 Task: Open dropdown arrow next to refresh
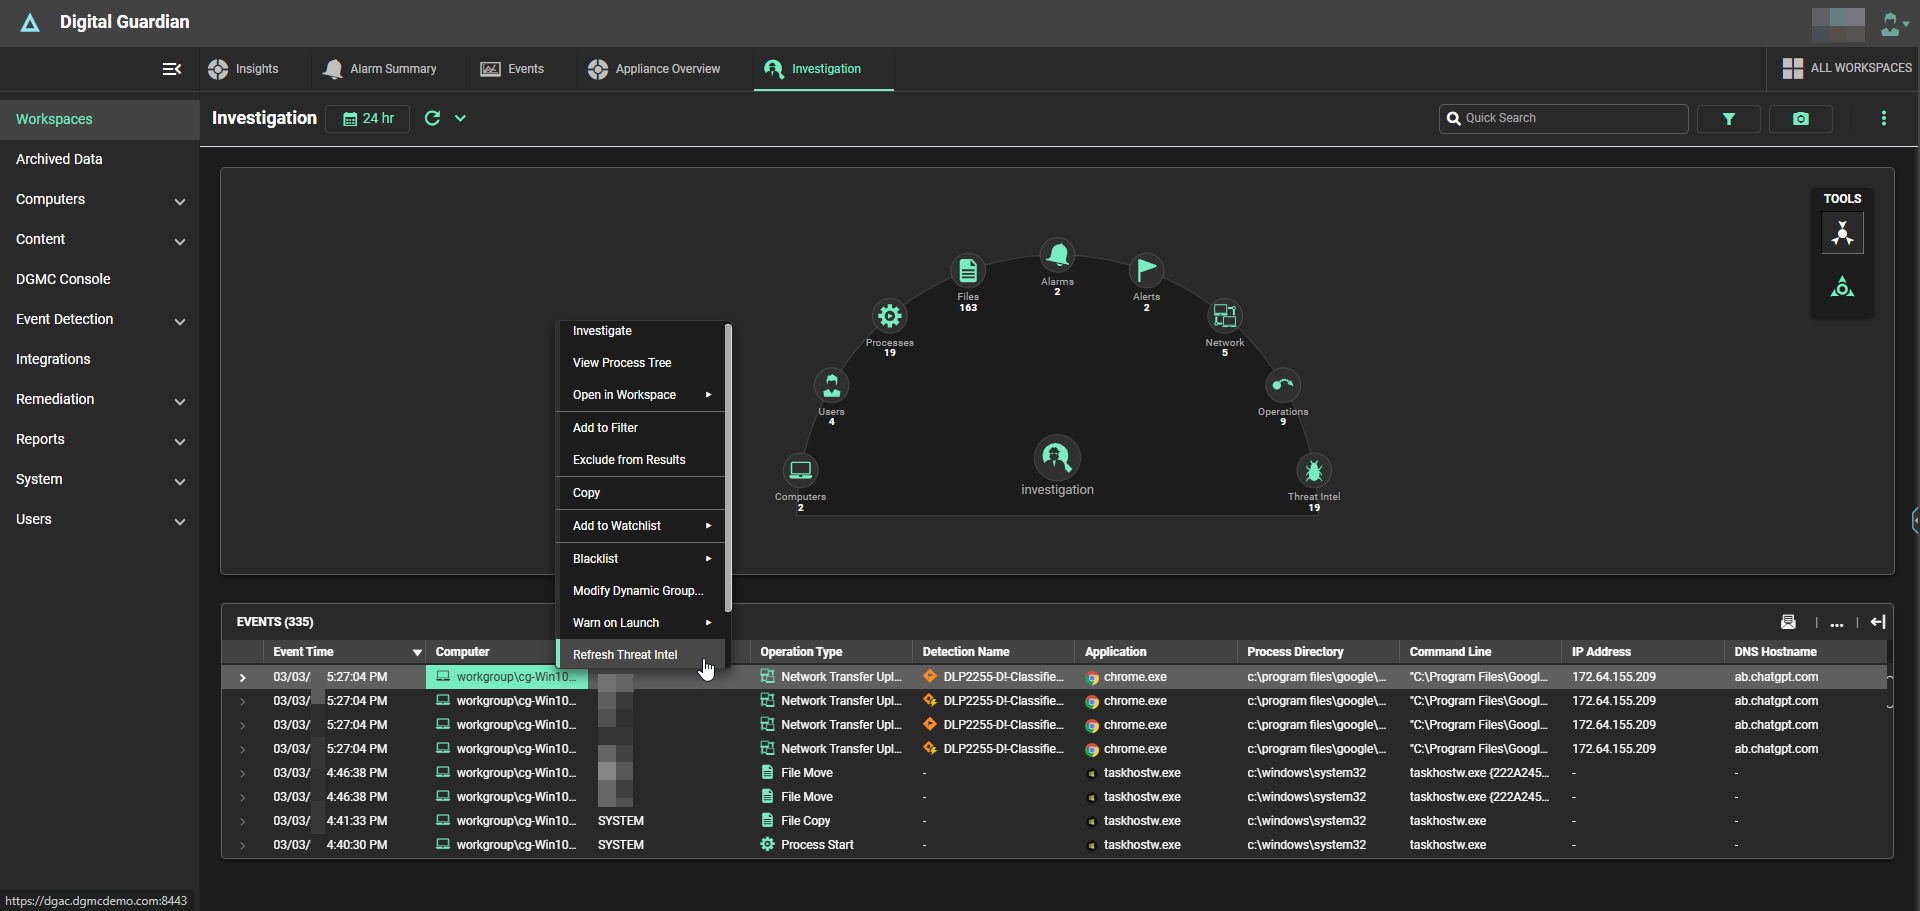tap(461, 118)
